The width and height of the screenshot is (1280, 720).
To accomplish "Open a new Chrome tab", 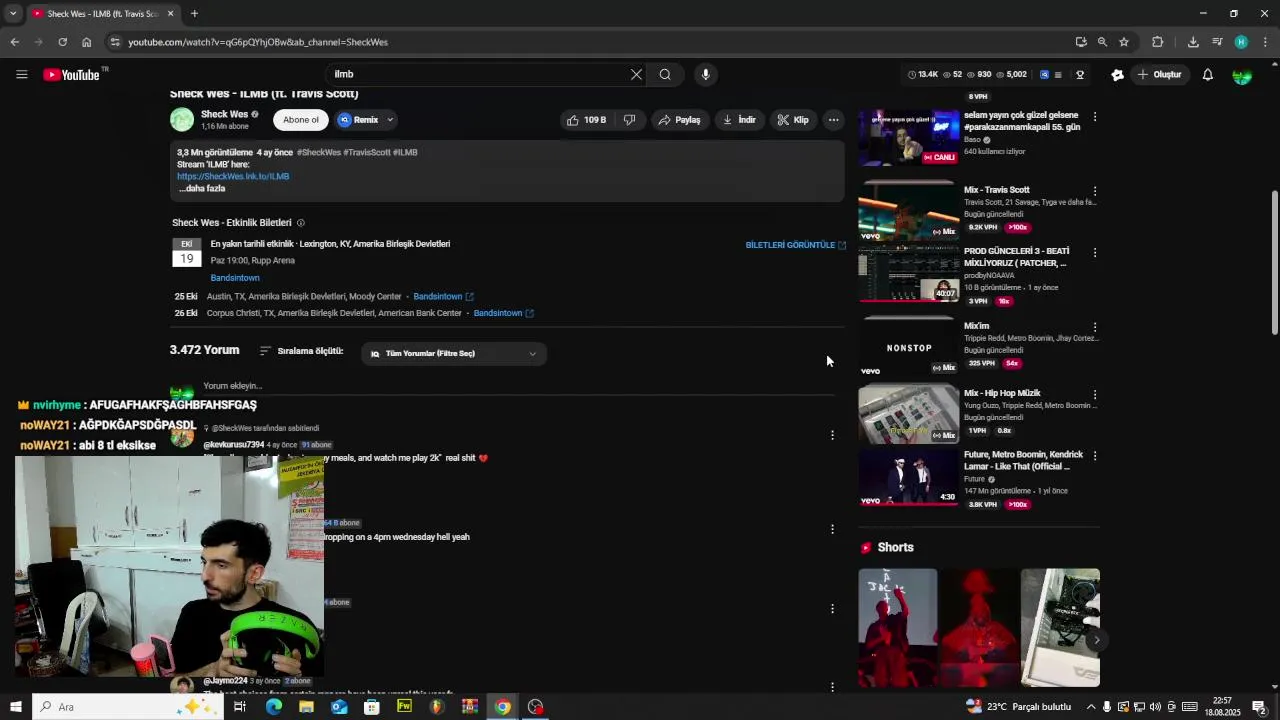I will point(194,14).
